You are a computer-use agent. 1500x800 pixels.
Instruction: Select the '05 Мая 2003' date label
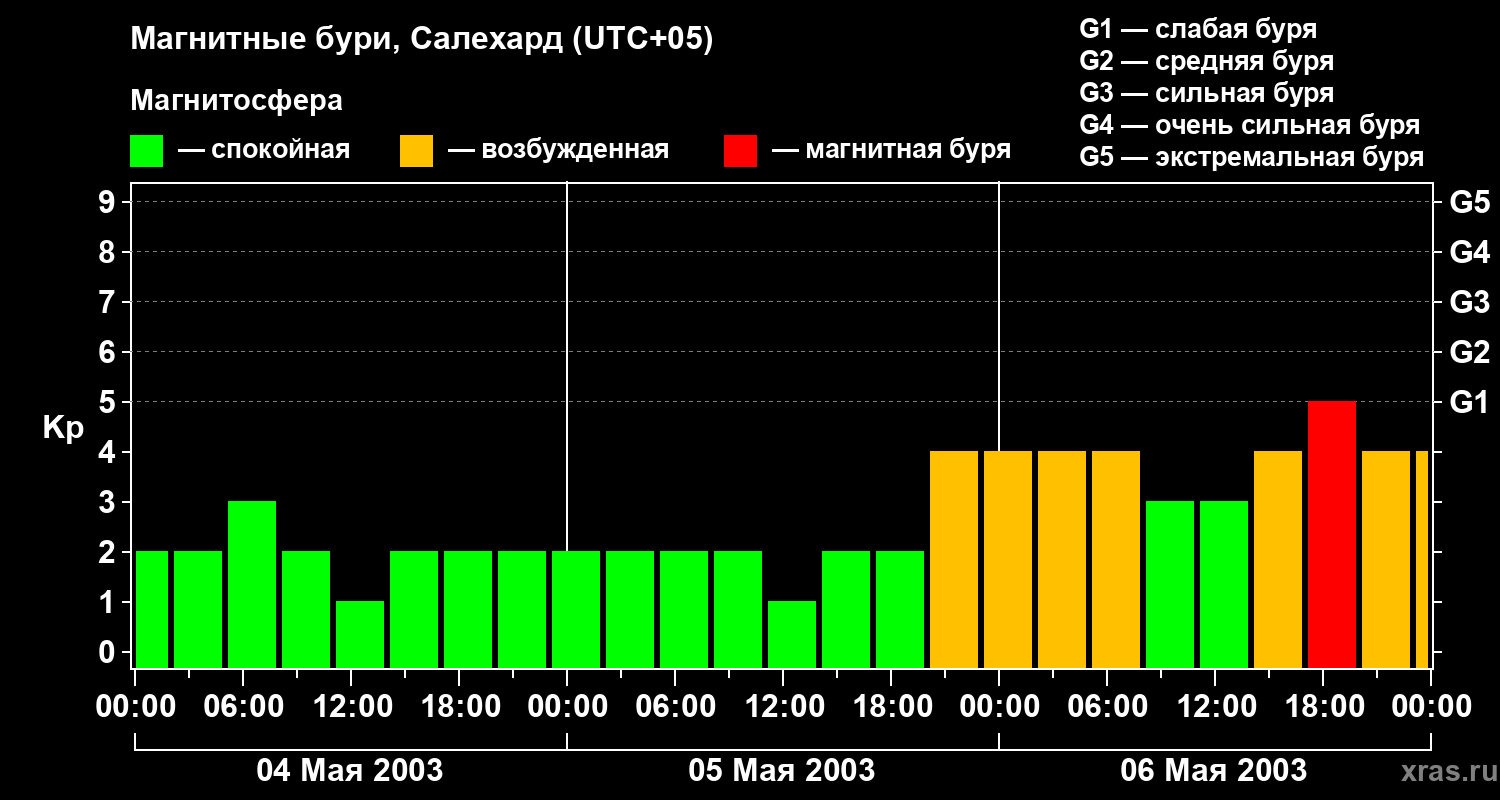click(x=782, y=770)
